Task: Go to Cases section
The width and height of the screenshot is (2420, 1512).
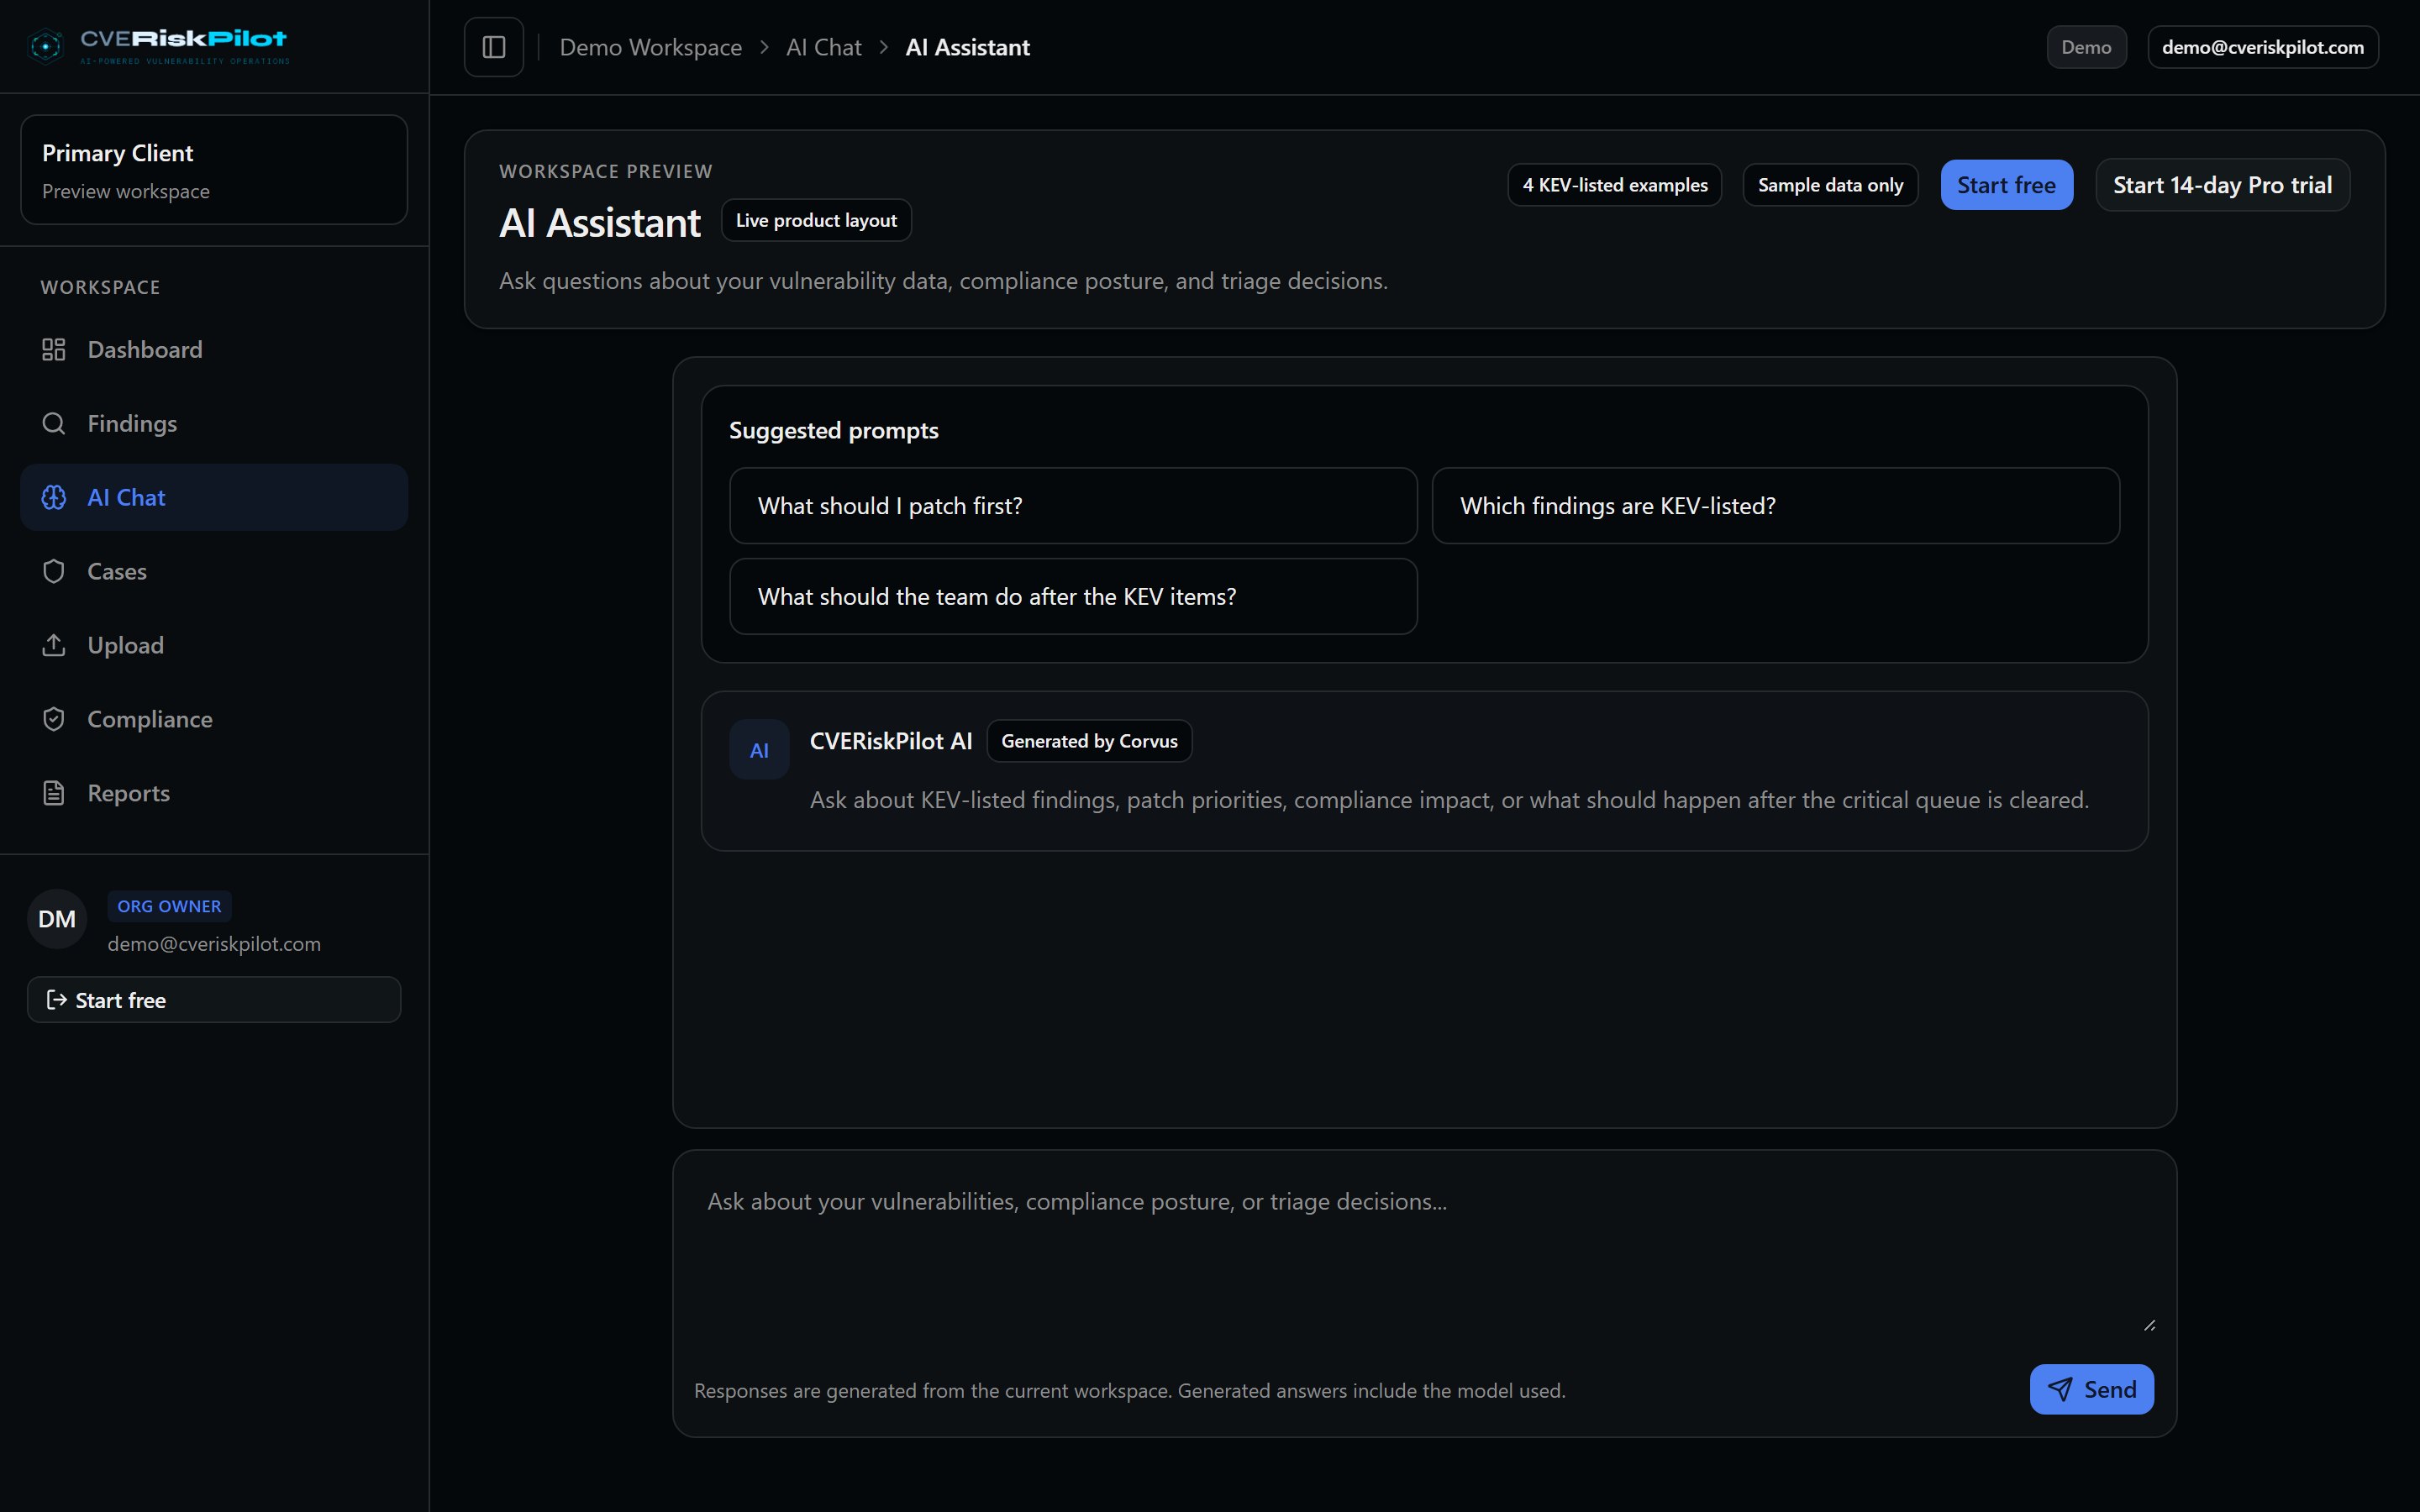Action: 214,571
